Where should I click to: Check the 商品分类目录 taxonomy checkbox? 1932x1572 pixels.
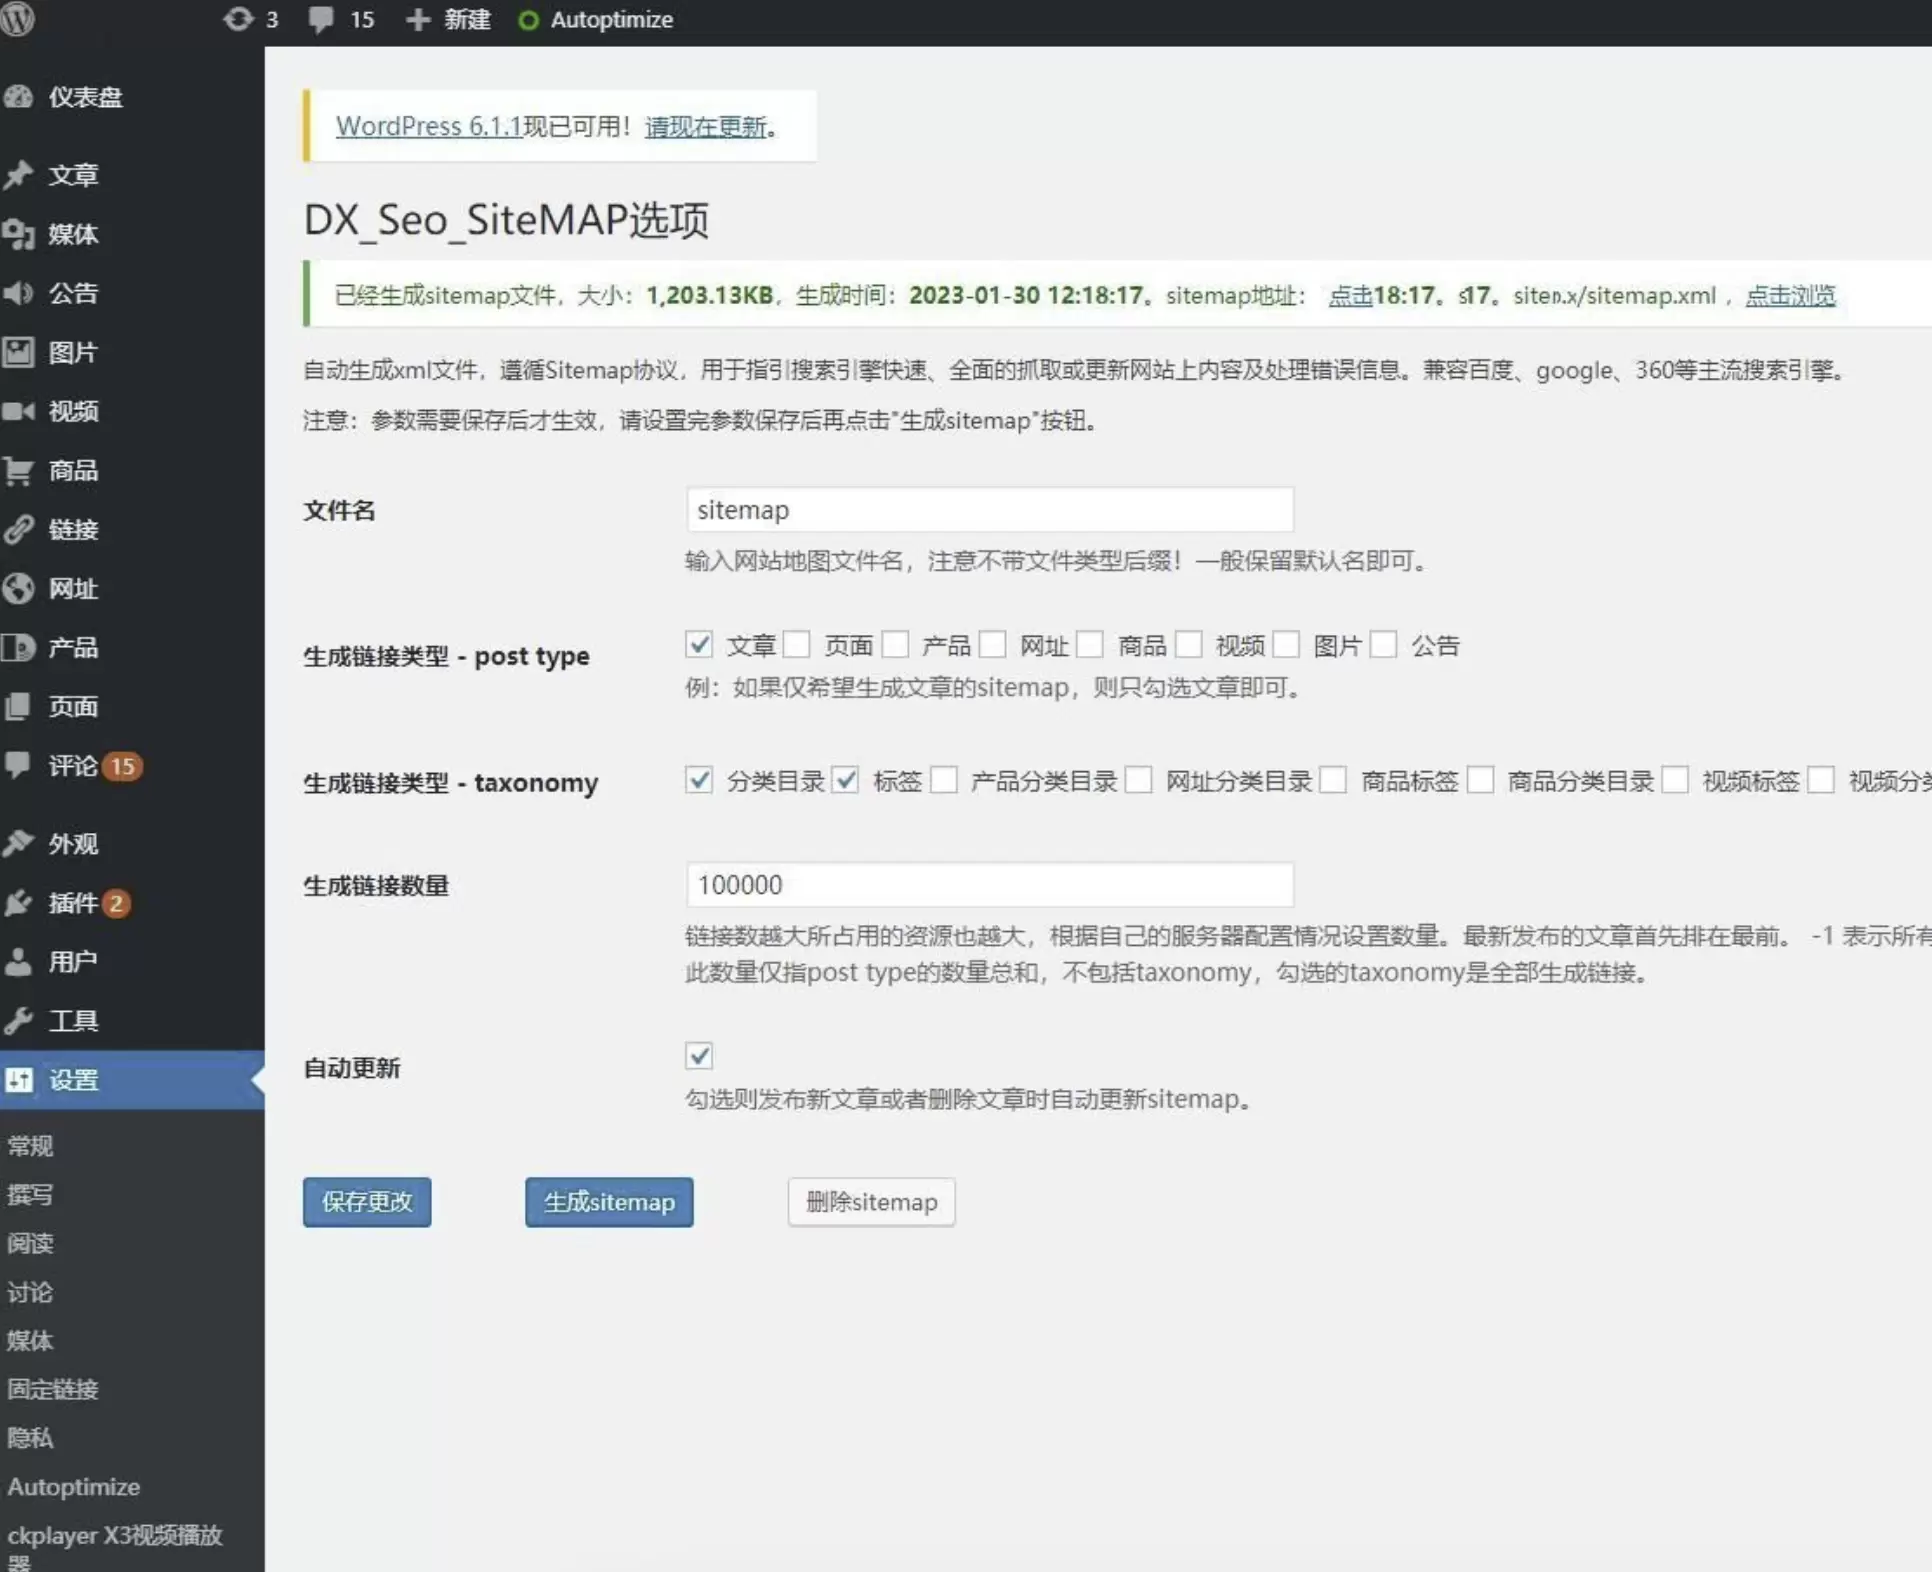tap(1481, 779)
